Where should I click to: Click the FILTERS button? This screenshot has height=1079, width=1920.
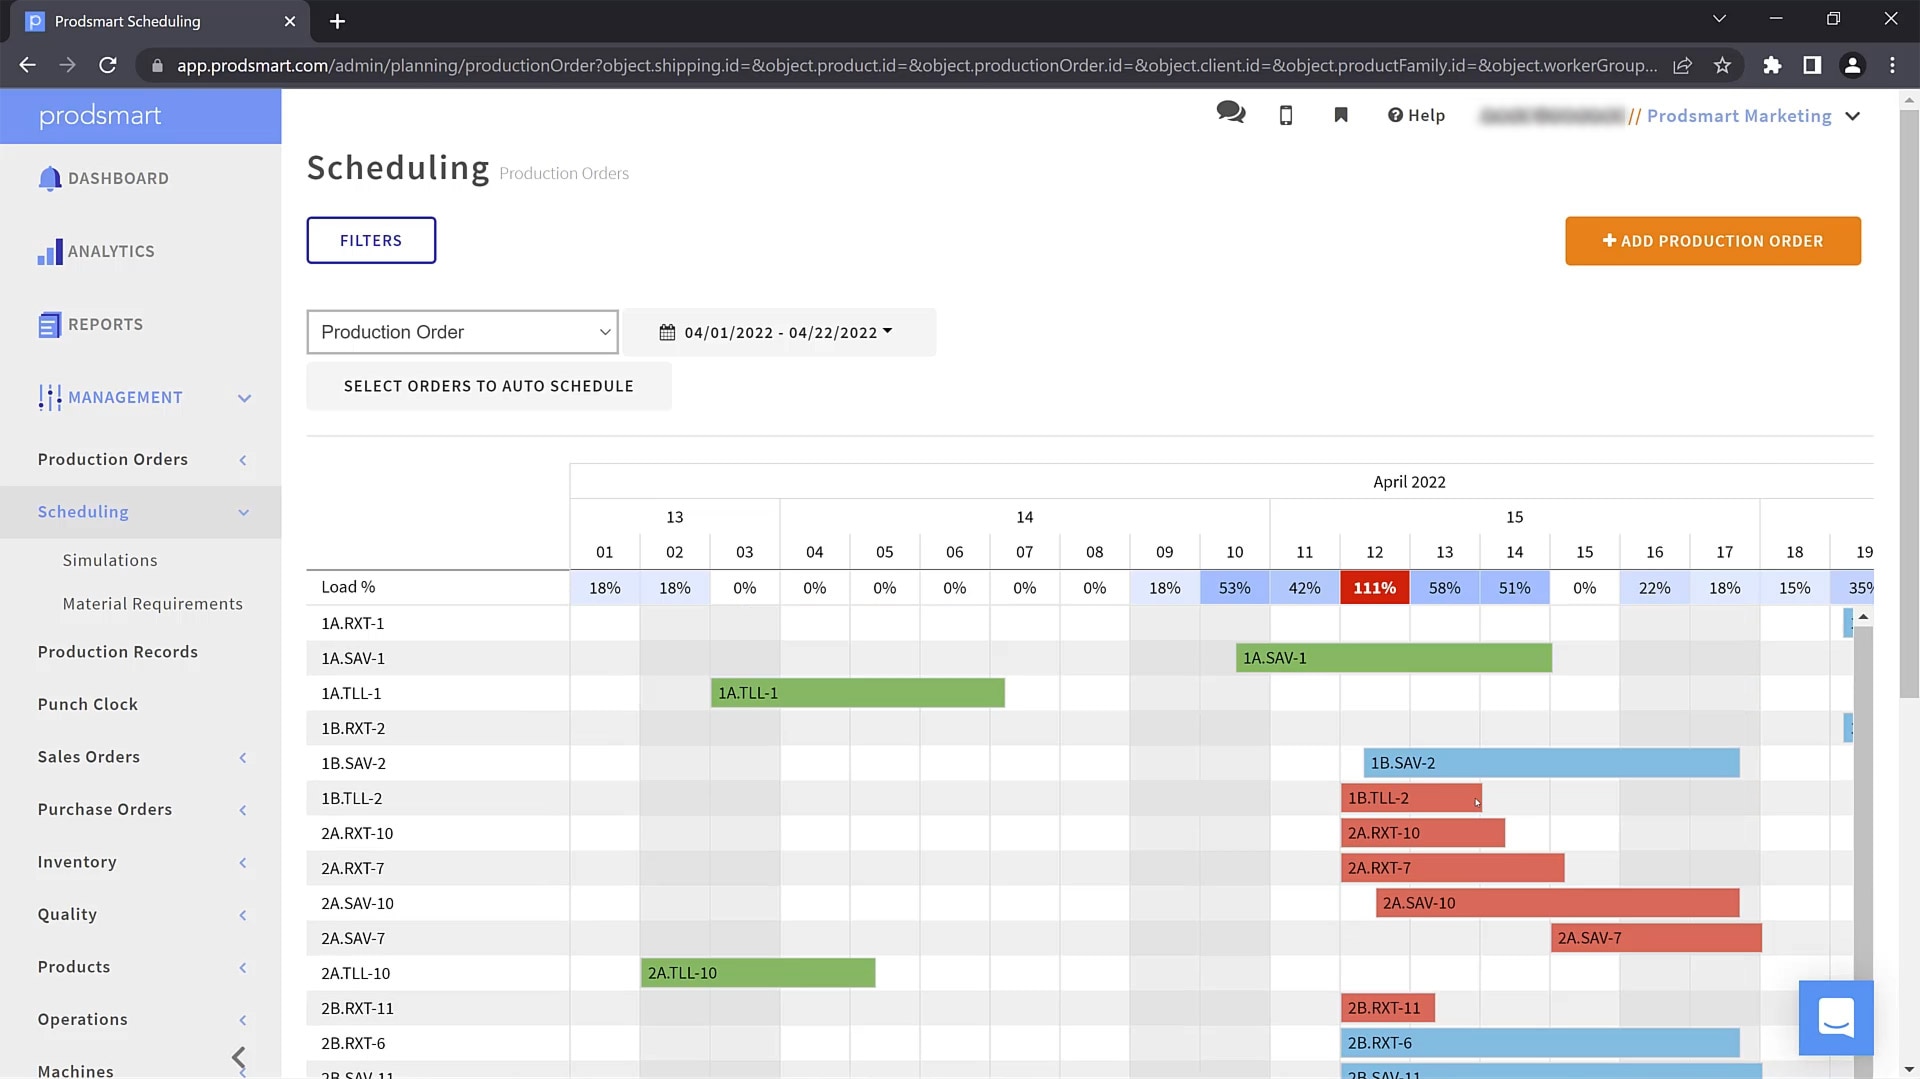click(371, 240)
